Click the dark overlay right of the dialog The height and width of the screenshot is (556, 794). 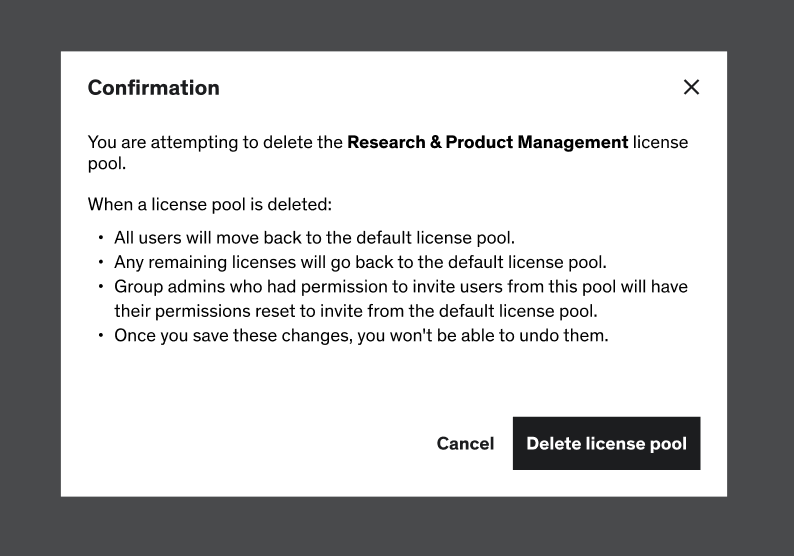[x=760, y=278]
